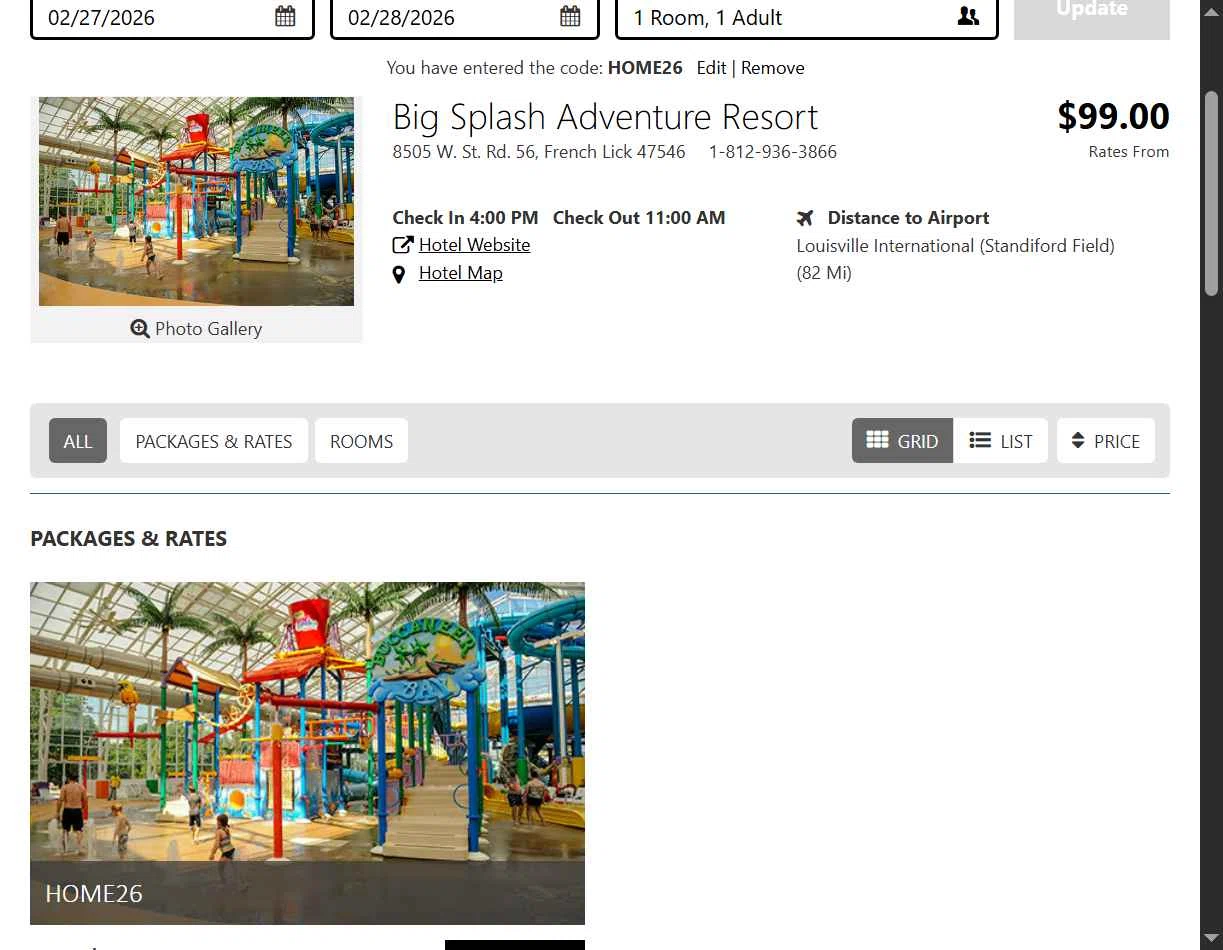Viewport: 1223px width, 950px height.
Task: Open the check-in date calendar icon
Action: (285, 16)
